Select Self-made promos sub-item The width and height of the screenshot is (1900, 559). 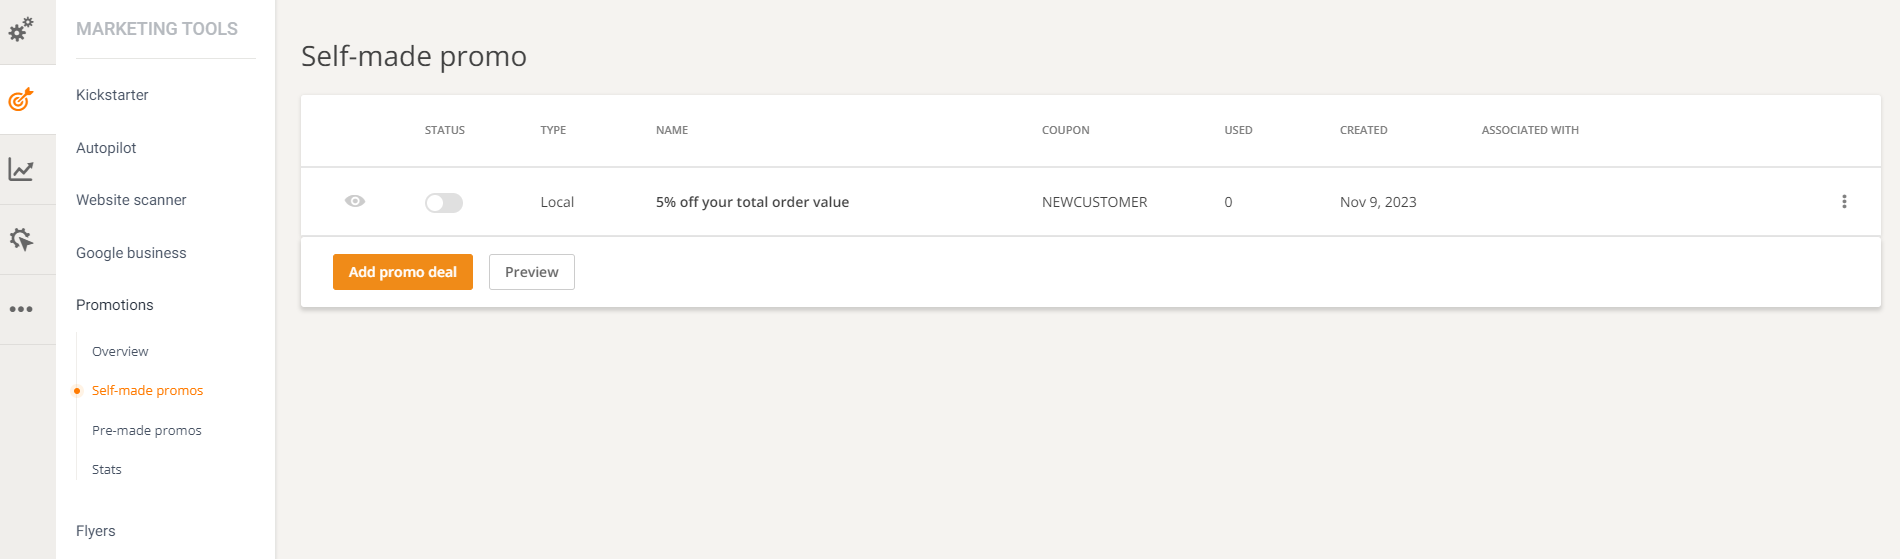(147, 391)
